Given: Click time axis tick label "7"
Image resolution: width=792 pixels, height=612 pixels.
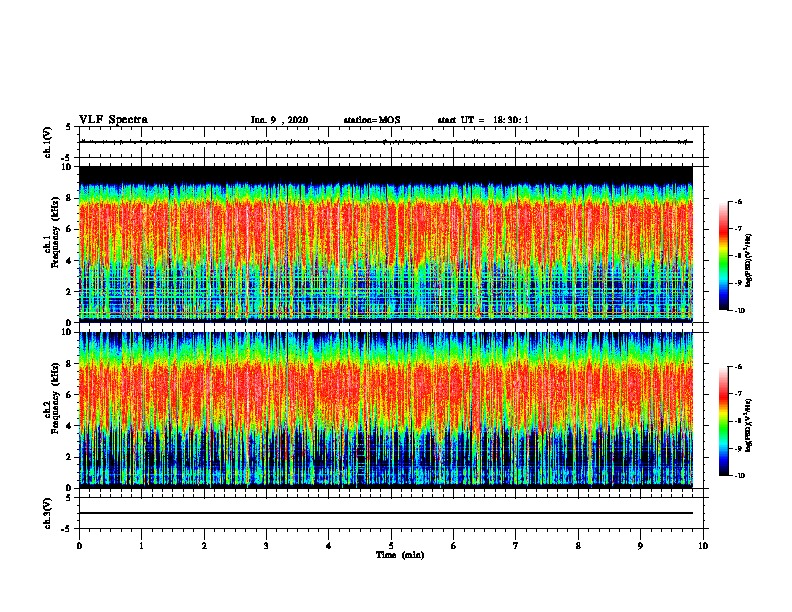Looking at the screenshot, I should 516,546.
